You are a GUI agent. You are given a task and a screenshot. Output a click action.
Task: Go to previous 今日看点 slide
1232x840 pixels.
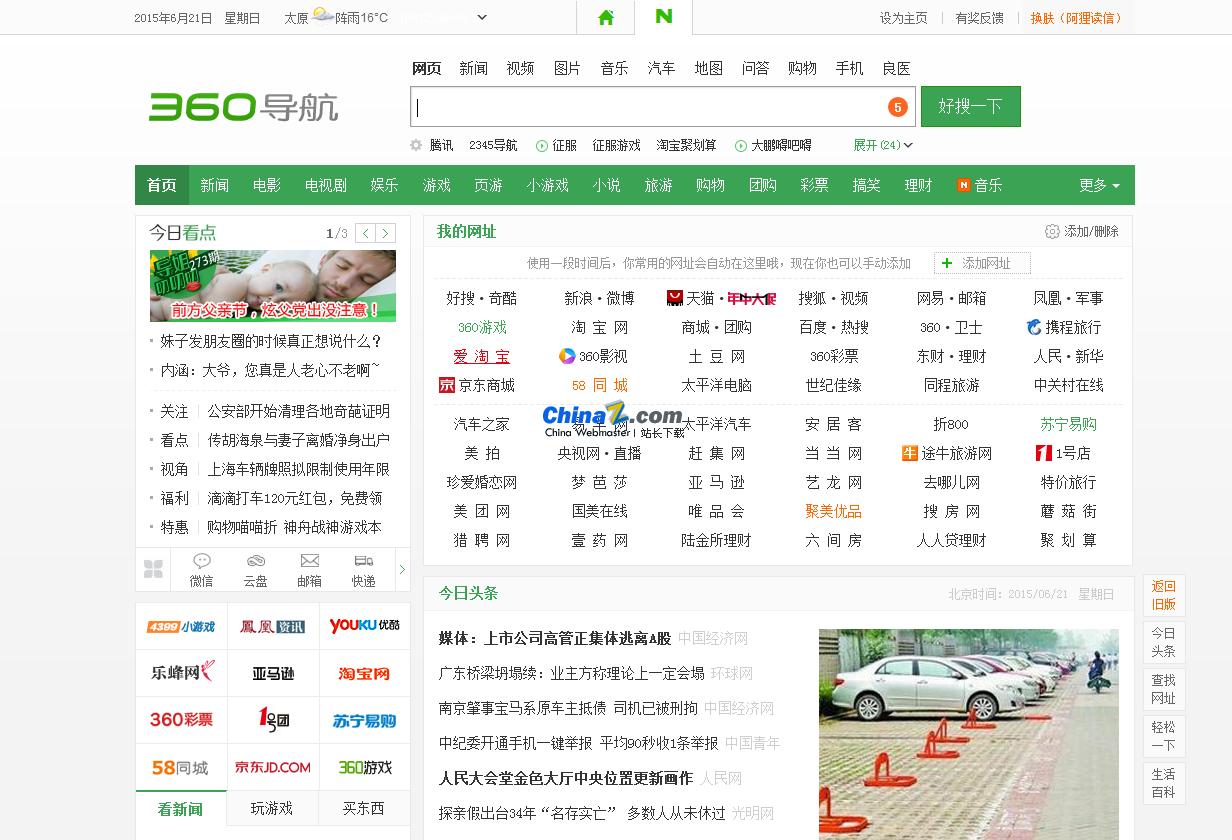(x=366, y=233)
